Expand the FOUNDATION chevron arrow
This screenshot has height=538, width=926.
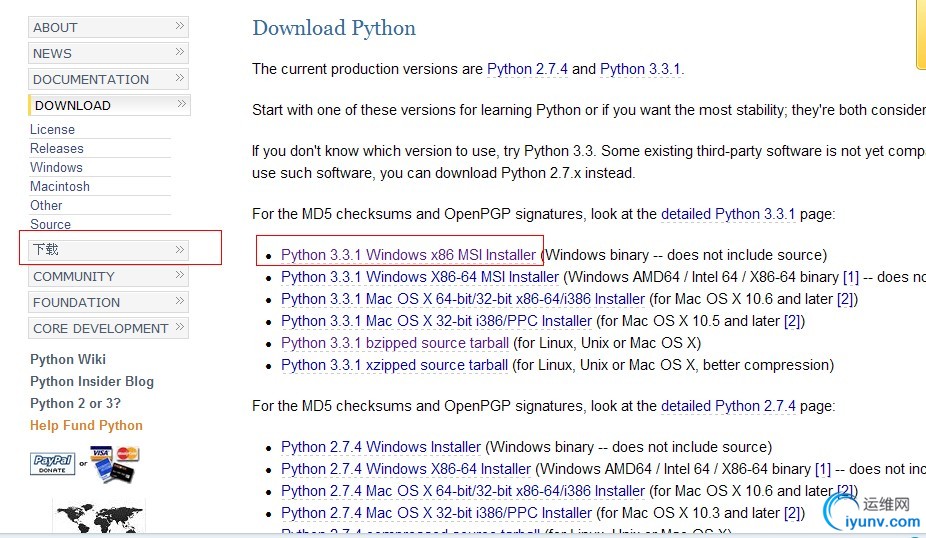click(x=180, y=301)
